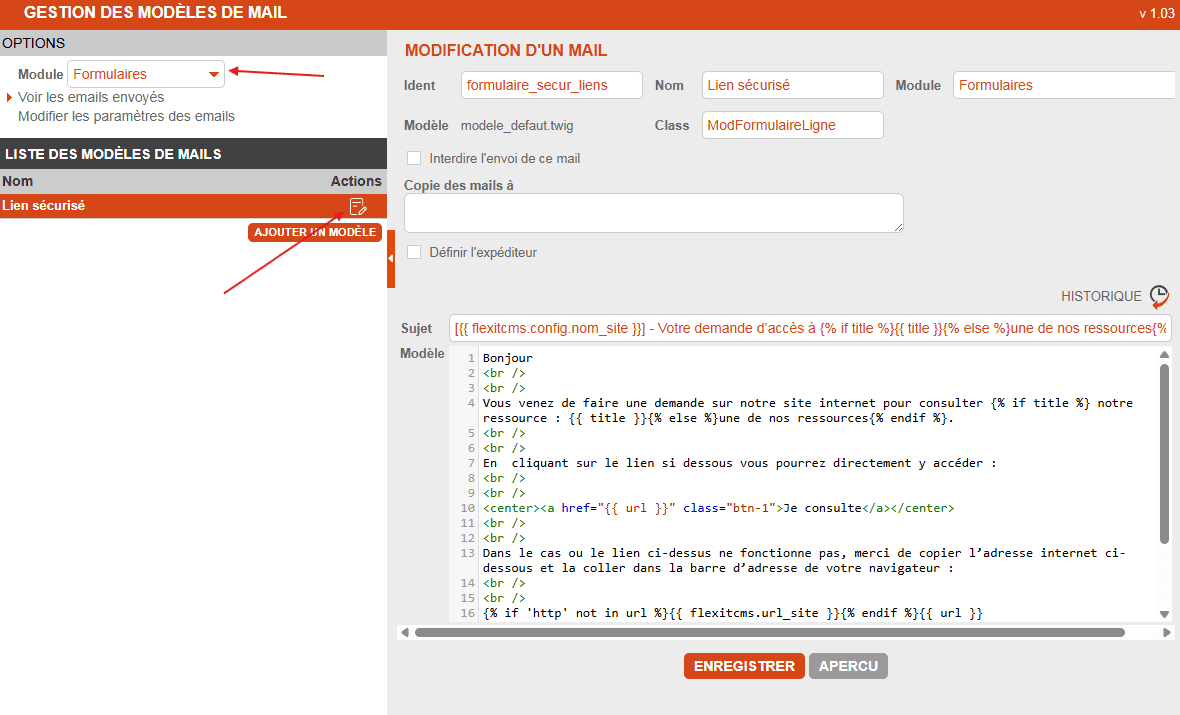Enable Interdire l'envoi de ce mail checkbox

point(414,158)
